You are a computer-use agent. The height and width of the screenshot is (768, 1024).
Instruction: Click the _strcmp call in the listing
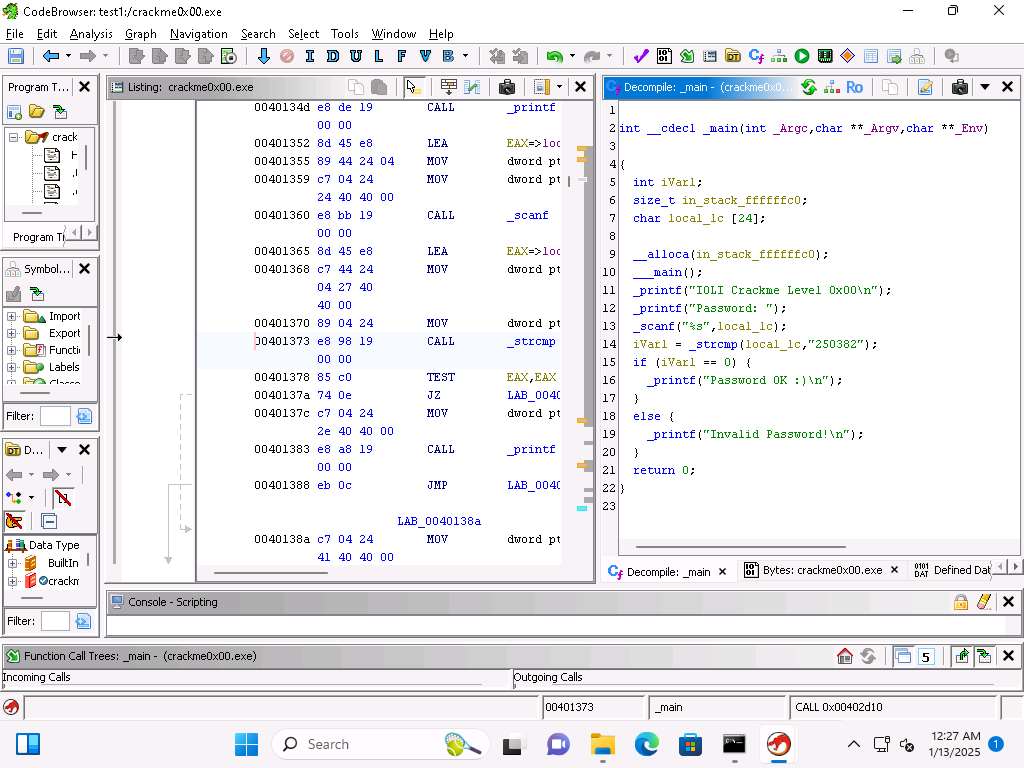pos(531,342)
